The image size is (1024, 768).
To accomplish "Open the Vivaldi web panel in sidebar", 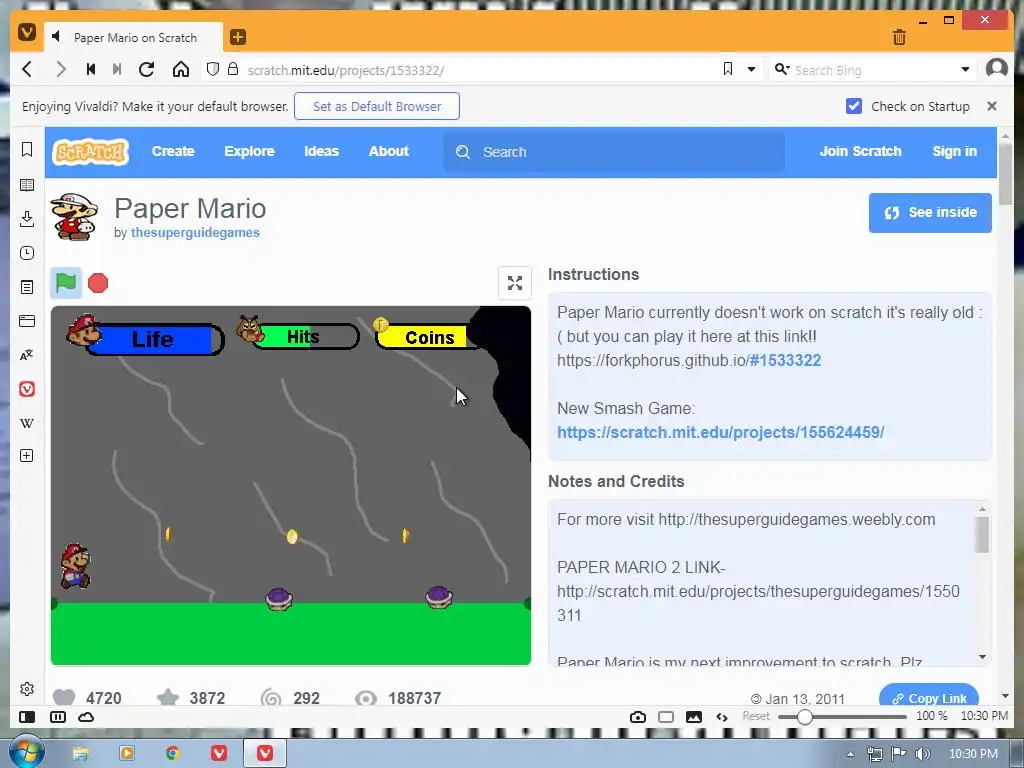I will pos(27,389).
